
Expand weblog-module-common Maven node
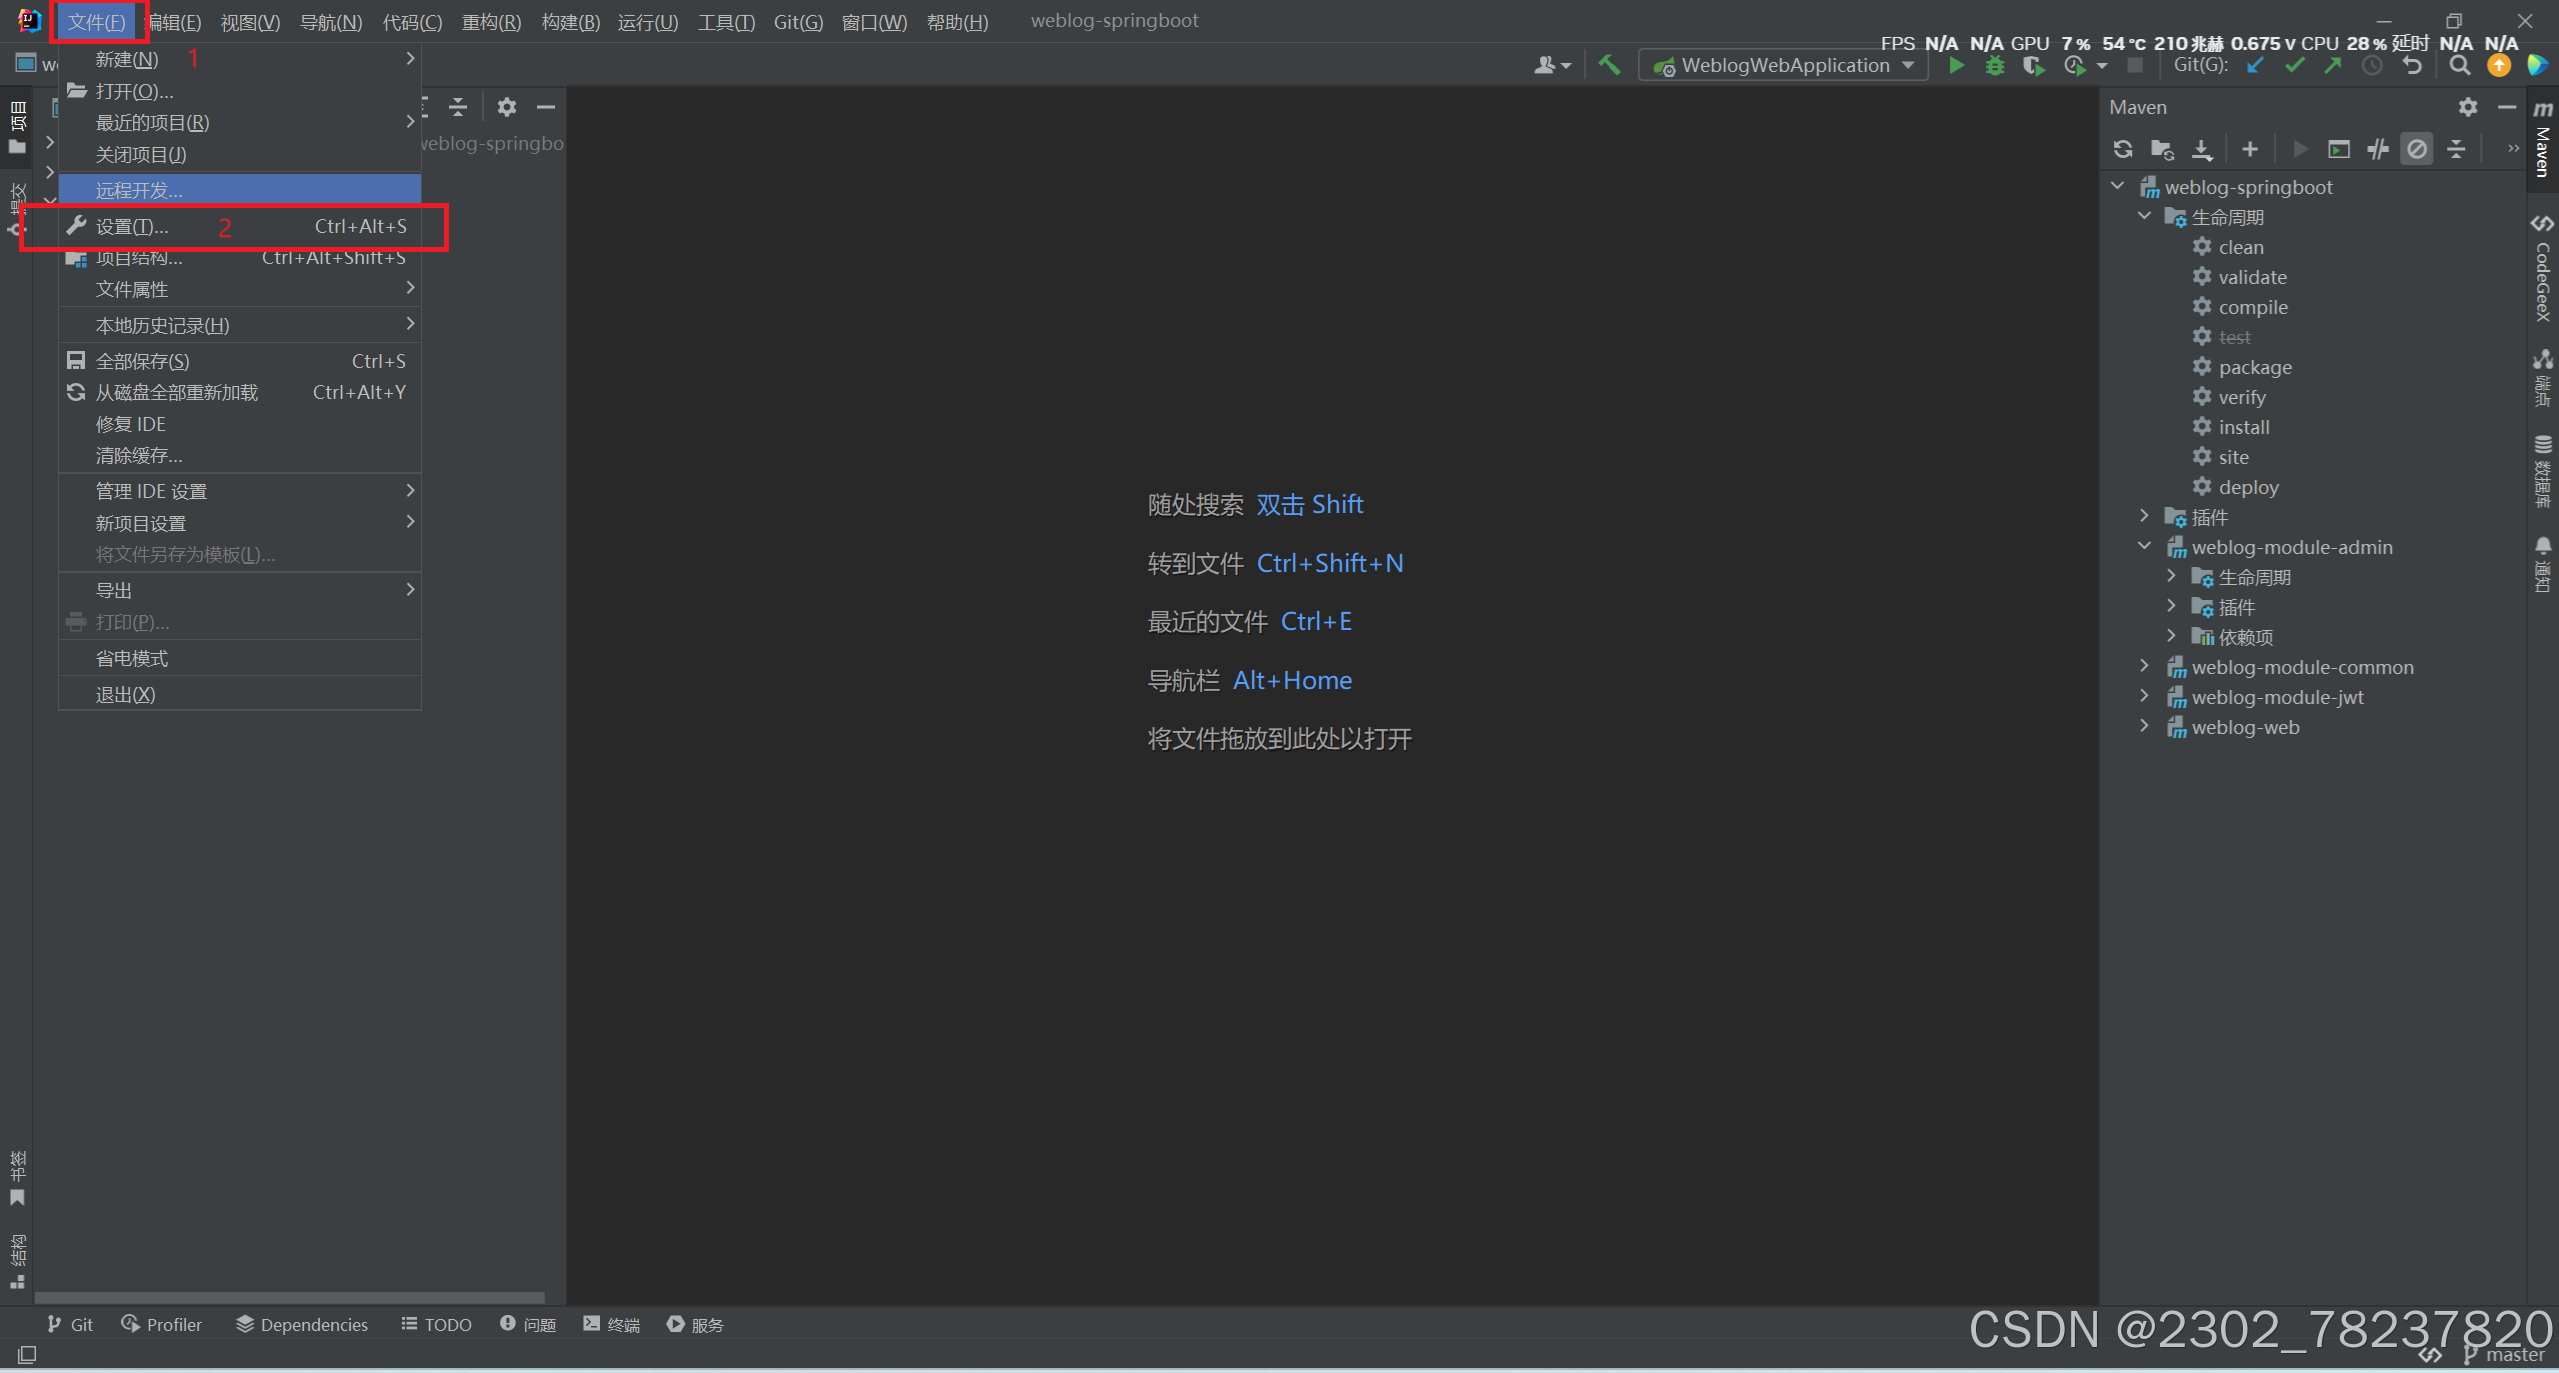point(2144,667)
